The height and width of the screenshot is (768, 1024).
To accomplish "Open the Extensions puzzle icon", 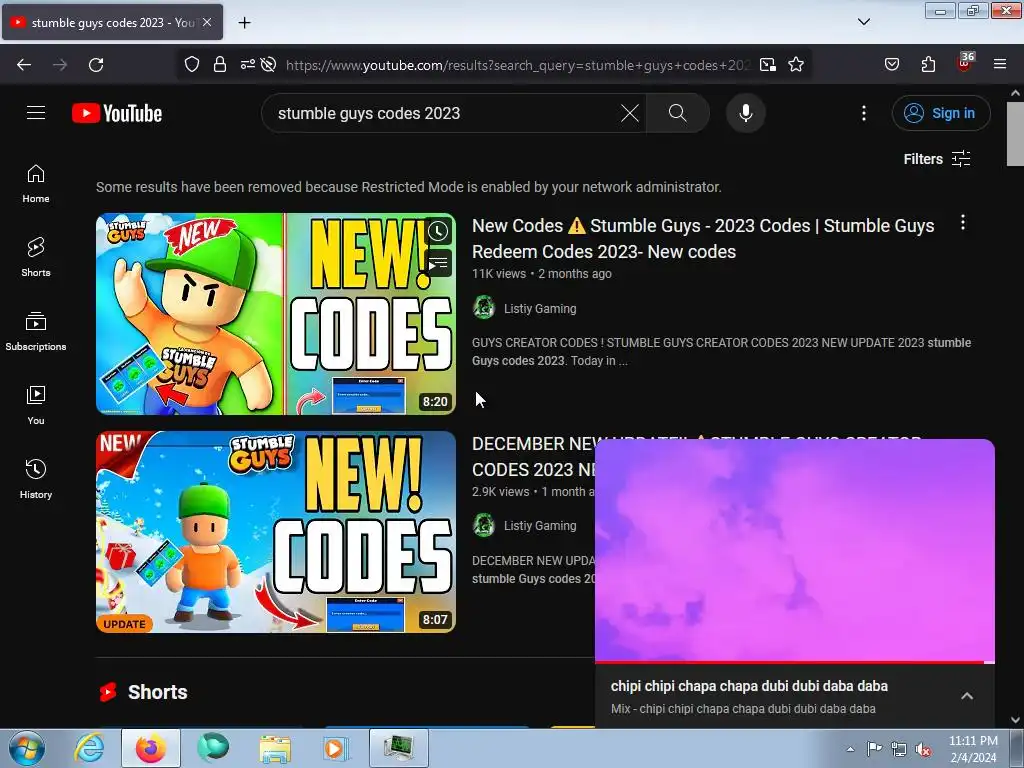I will pyautogui.click(x=928, y=65).
